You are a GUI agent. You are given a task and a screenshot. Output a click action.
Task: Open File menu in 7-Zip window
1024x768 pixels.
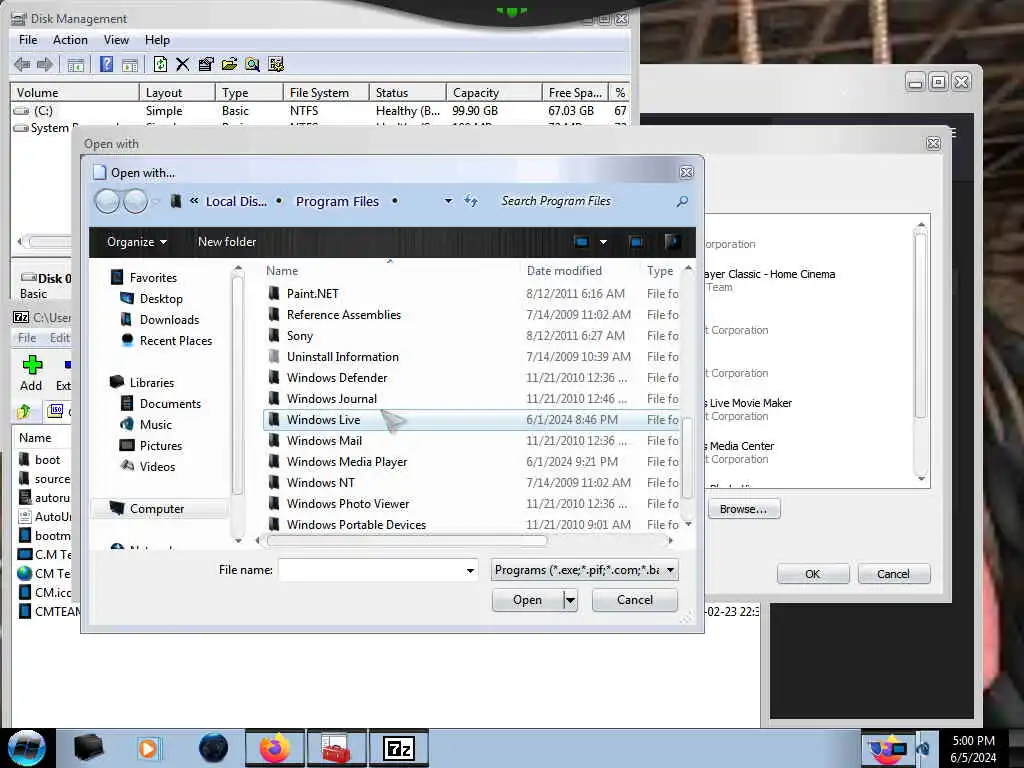(27, 338)
